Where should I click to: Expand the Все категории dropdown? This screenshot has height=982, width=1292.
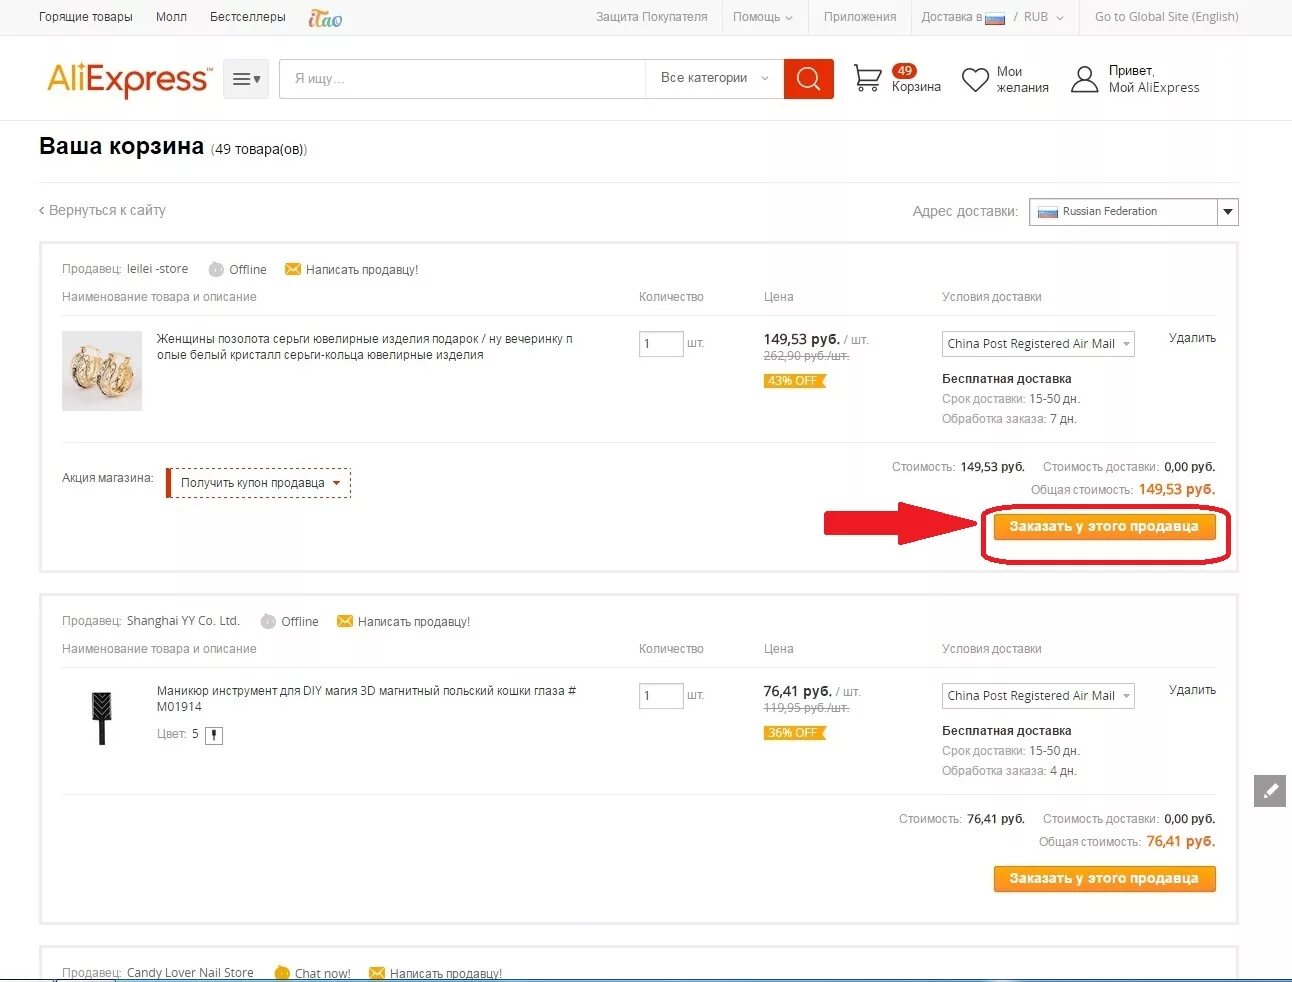coord(715,78)
